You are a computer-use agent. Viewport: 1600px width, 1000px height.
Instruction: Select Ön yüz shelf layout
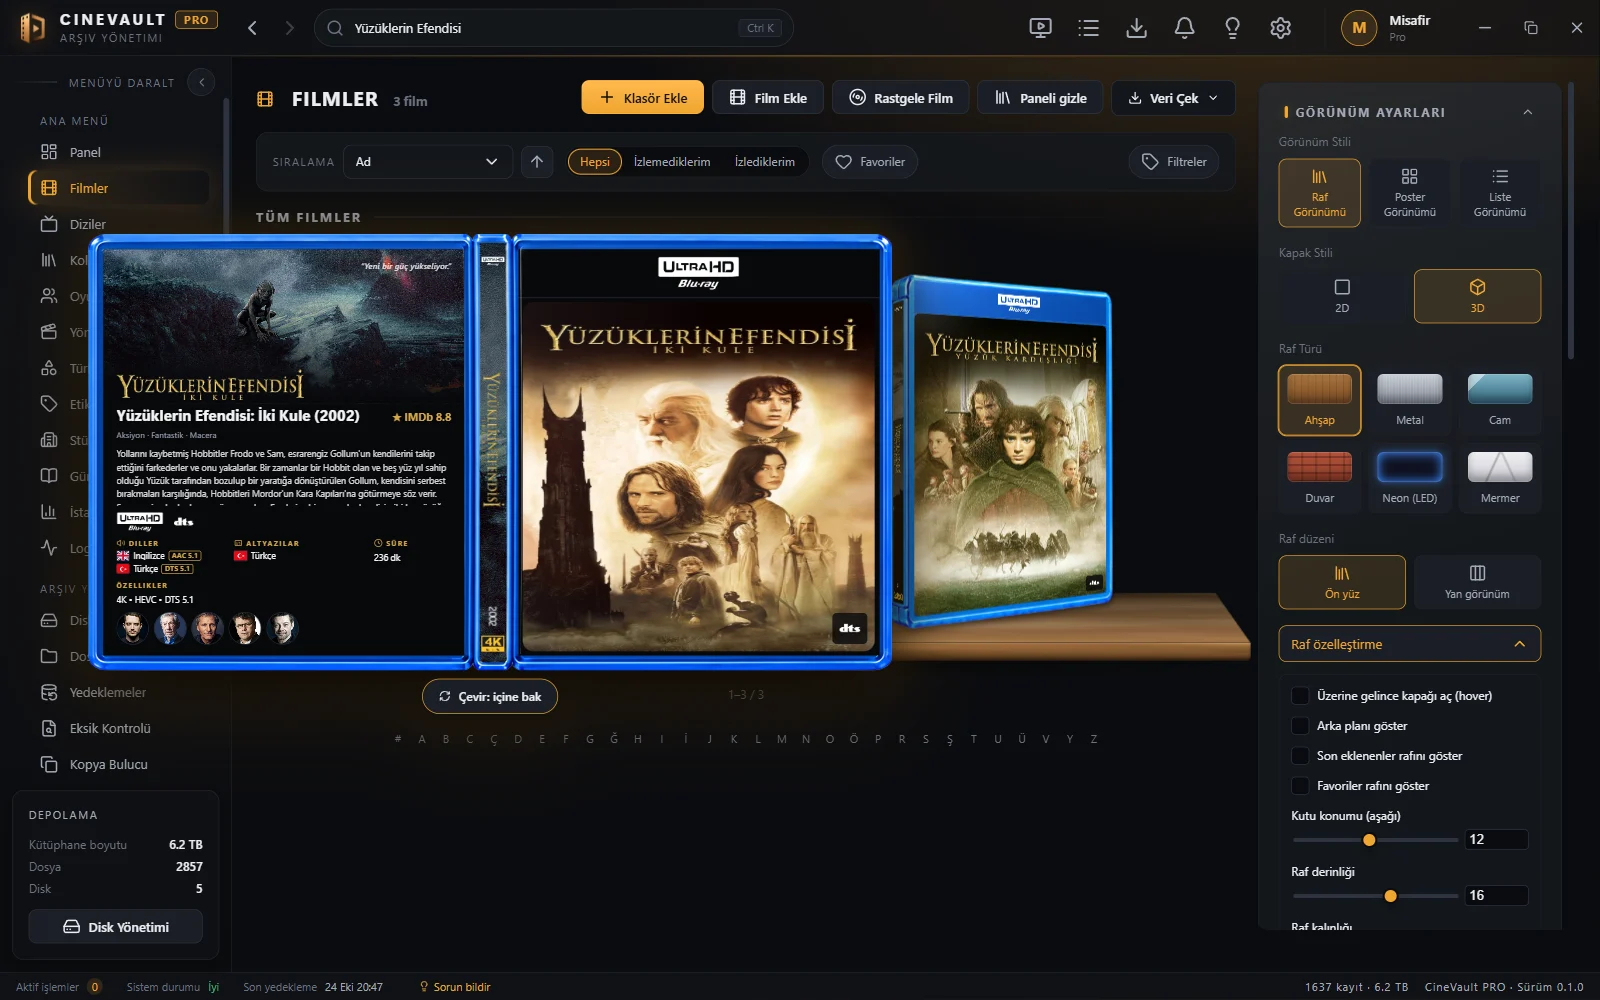(1342, 582)
